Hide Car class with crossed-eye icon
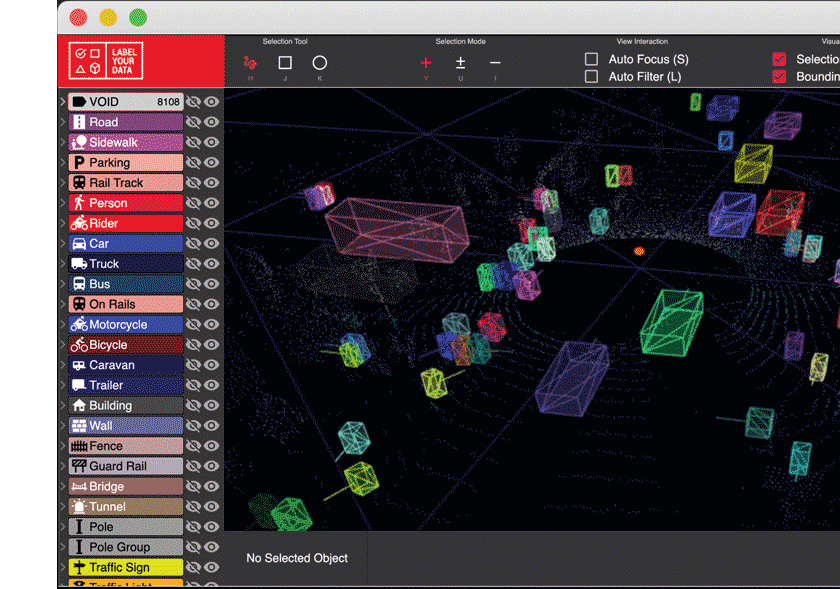 pyautogui.click(x=194, y=244)
